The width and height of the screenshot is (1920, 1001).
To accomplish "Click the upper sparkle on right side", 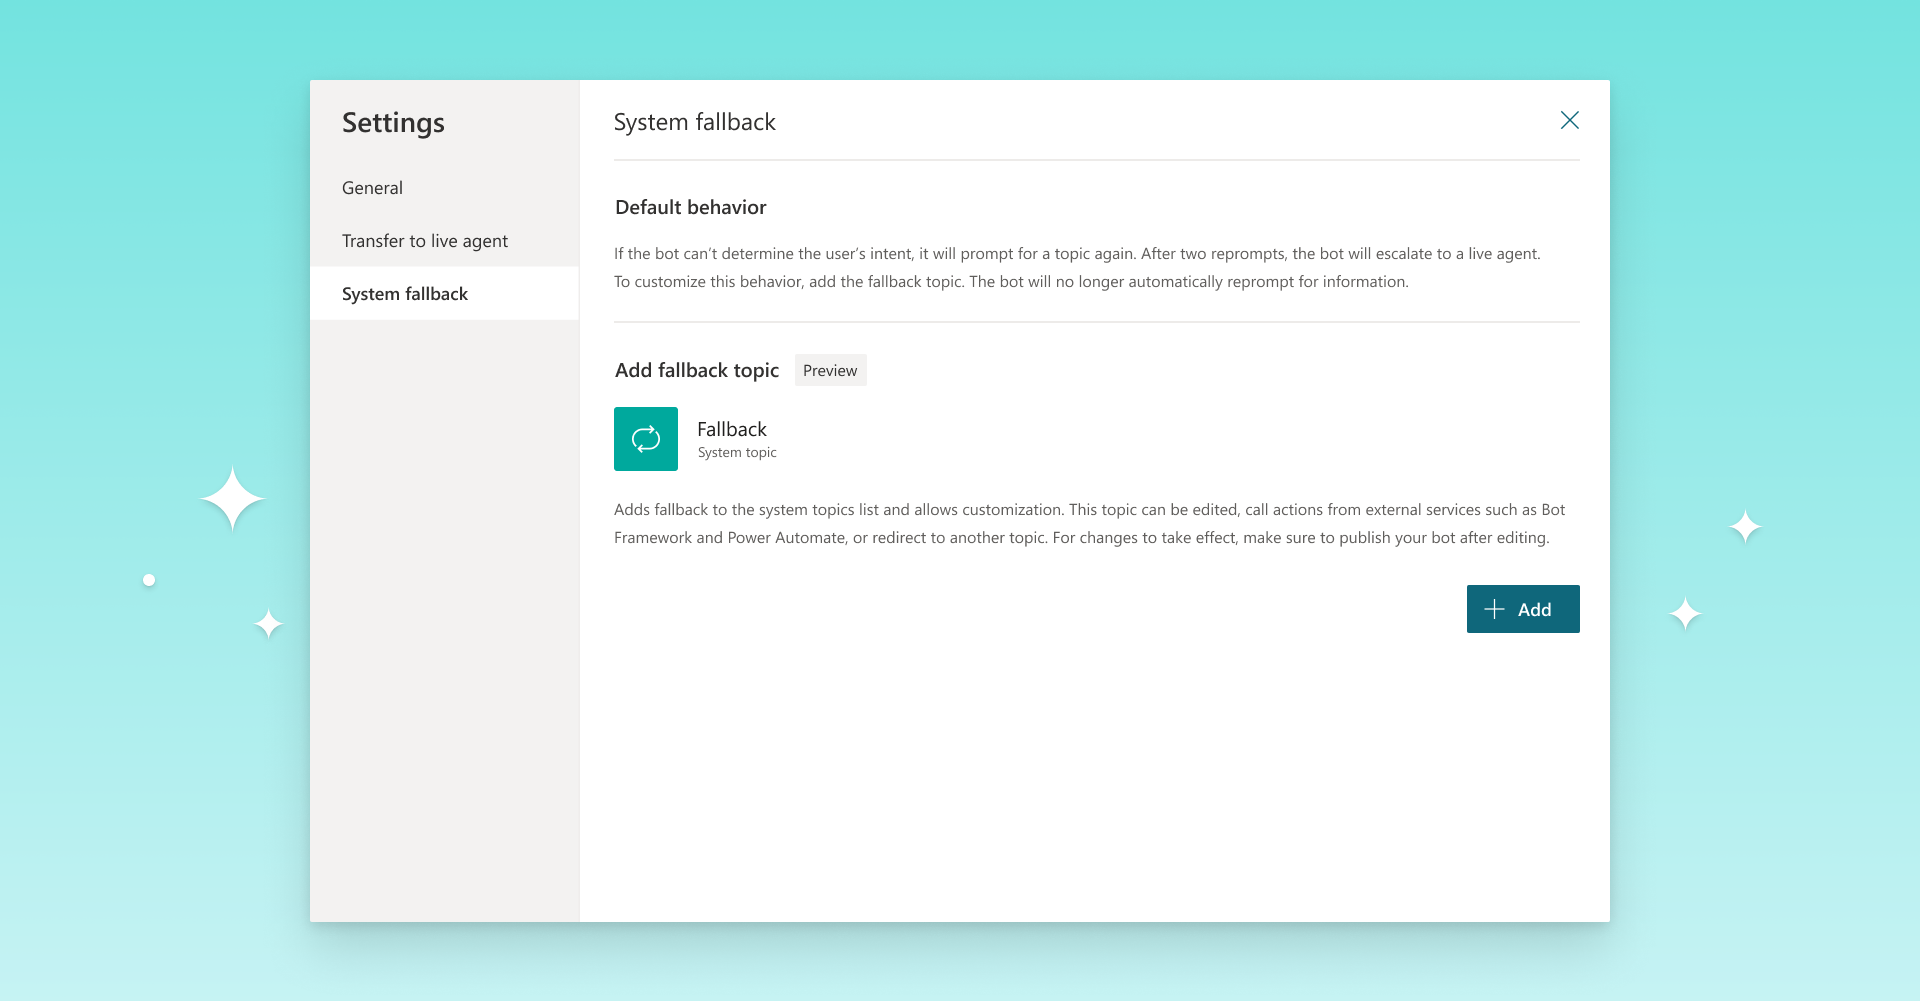I will [x=1745, y=526].
